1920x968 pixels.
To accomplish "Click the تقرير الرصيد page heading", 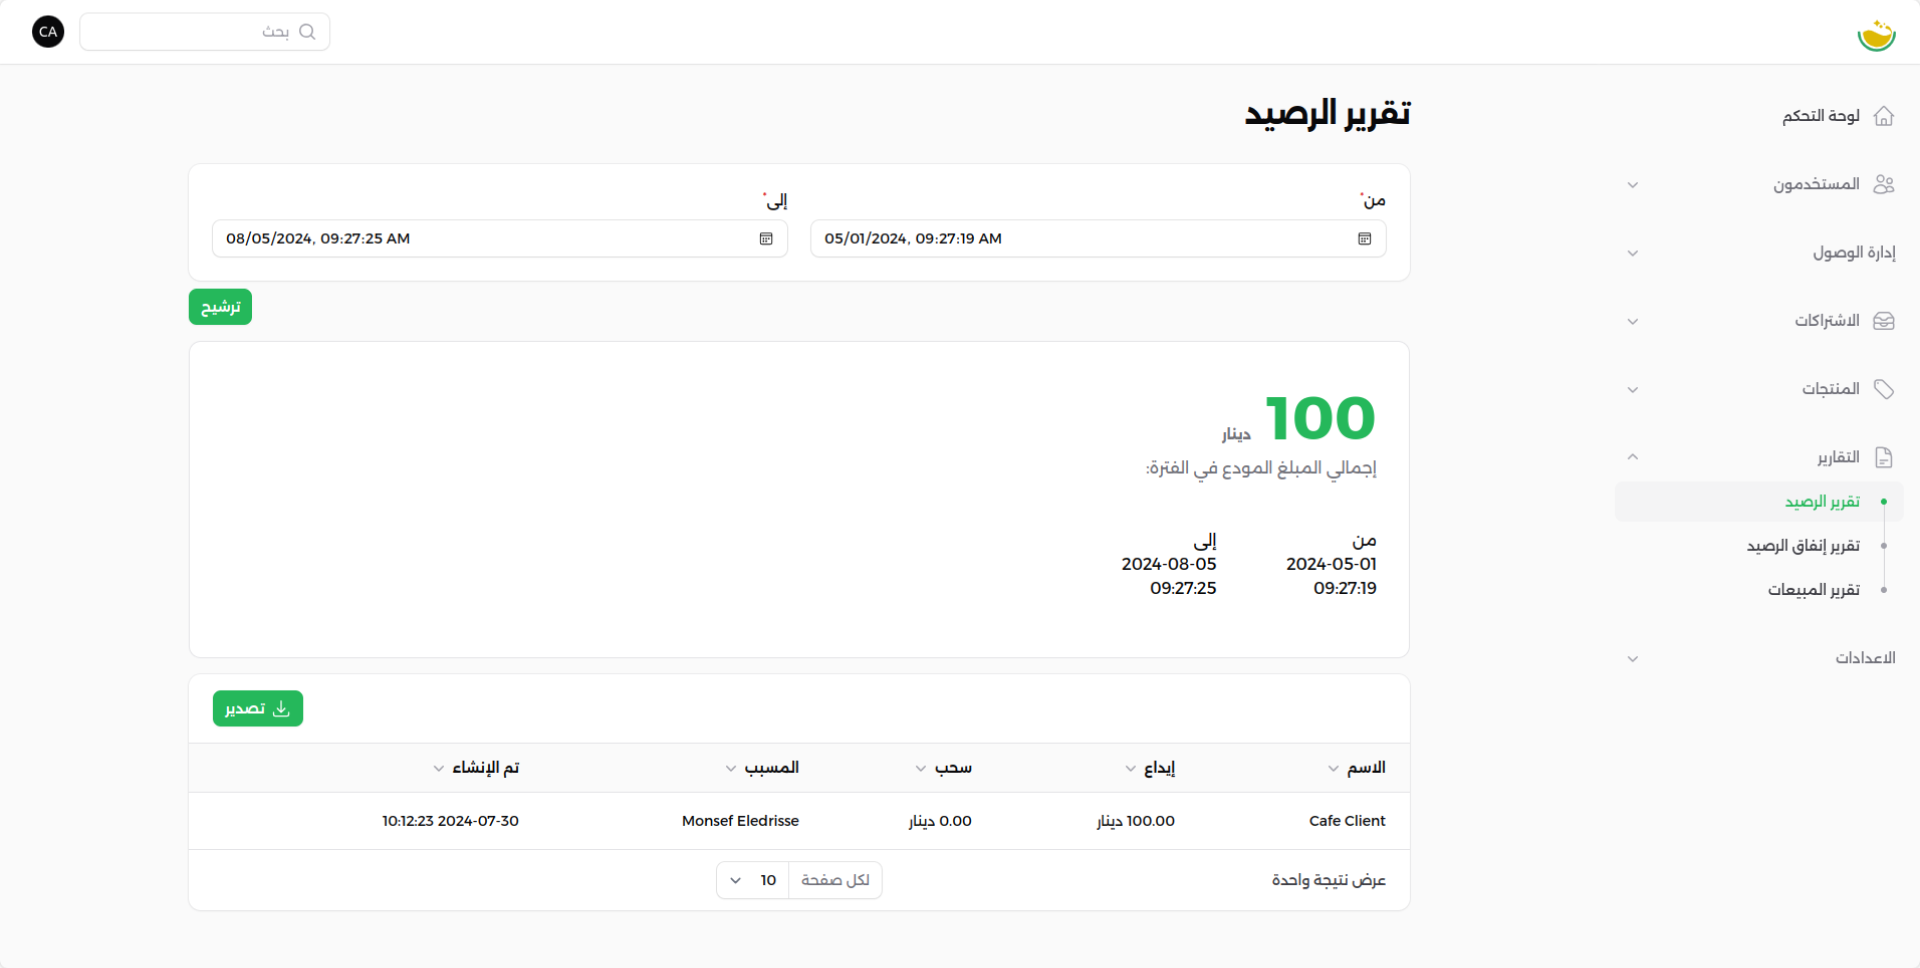I will click(x=1327, y=114).
